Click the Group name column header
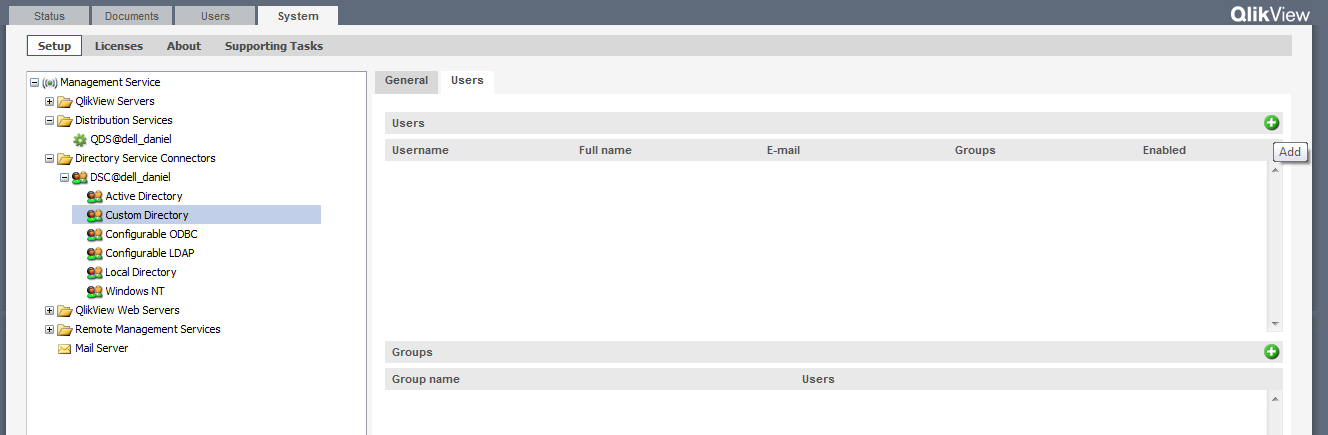The height and width of the screenshot is (435, 1328). click(x=426, y=379)
